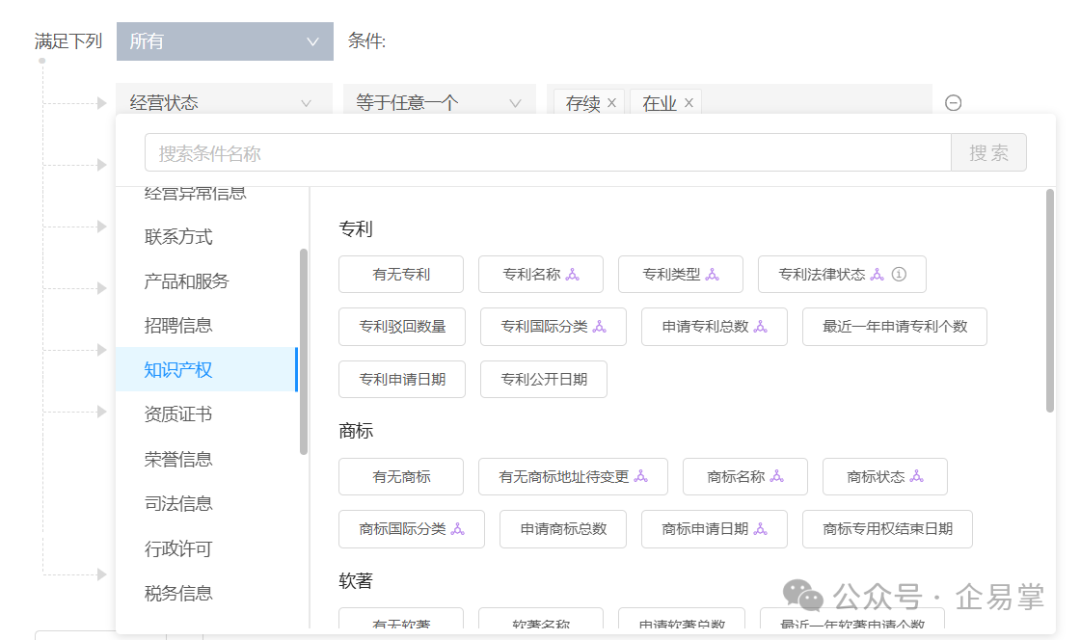
Task: Click purple icon next to 有无商标地址待变更
Action: [x=641, y=476]
